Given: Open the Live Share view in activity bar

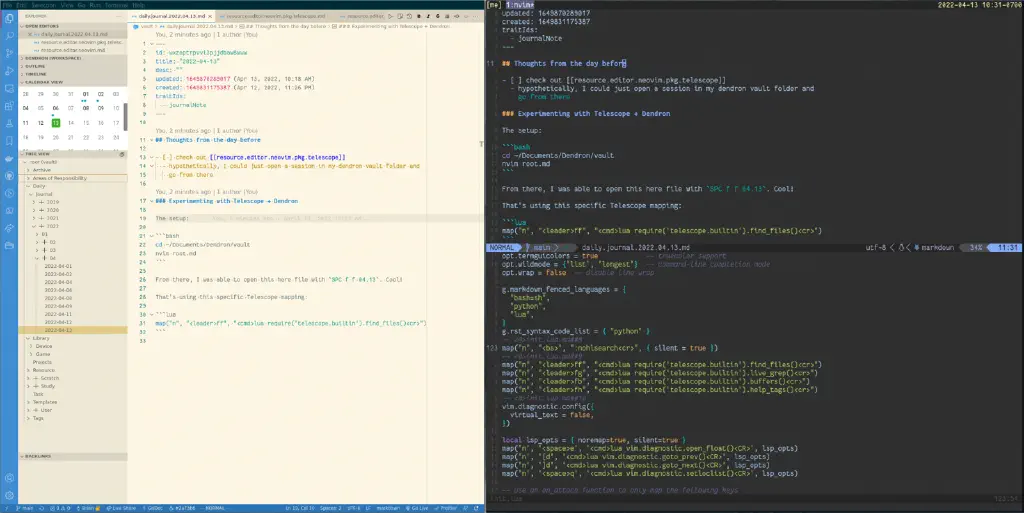Looking at the screenshot, I should point(9,228).
